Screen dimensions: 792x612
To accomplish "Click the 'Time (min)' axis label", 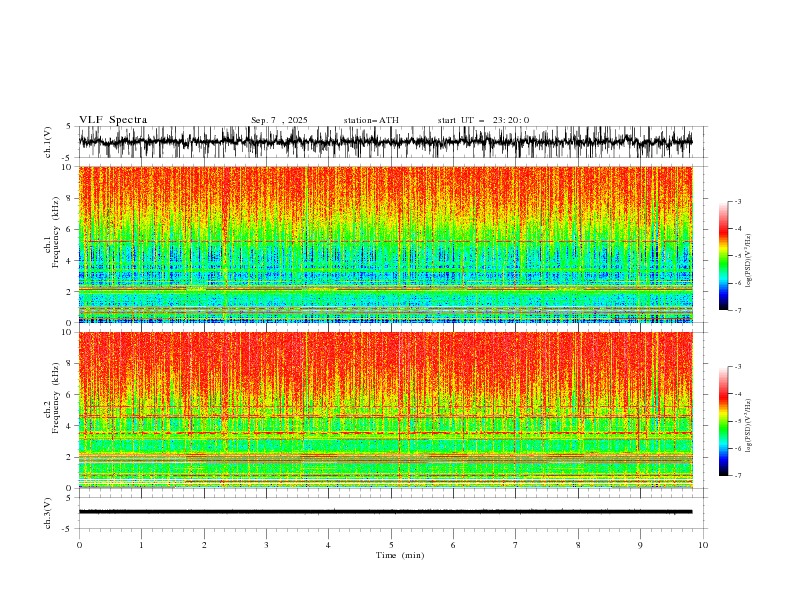I will click(x=400, y=555).
